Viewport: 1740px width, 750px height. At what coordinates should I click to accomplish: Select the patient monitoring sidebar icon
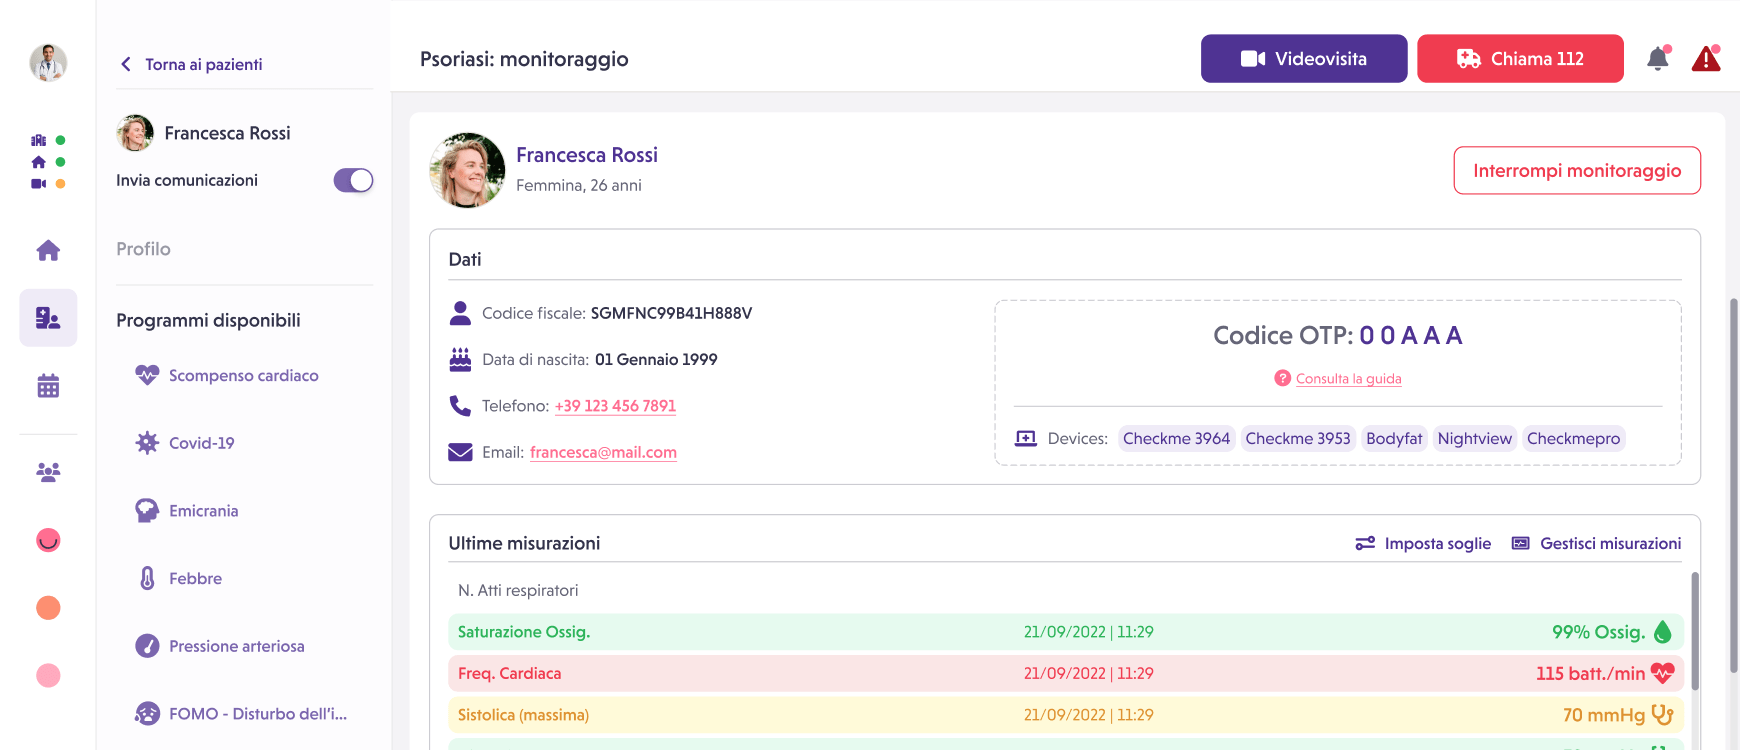48,318
